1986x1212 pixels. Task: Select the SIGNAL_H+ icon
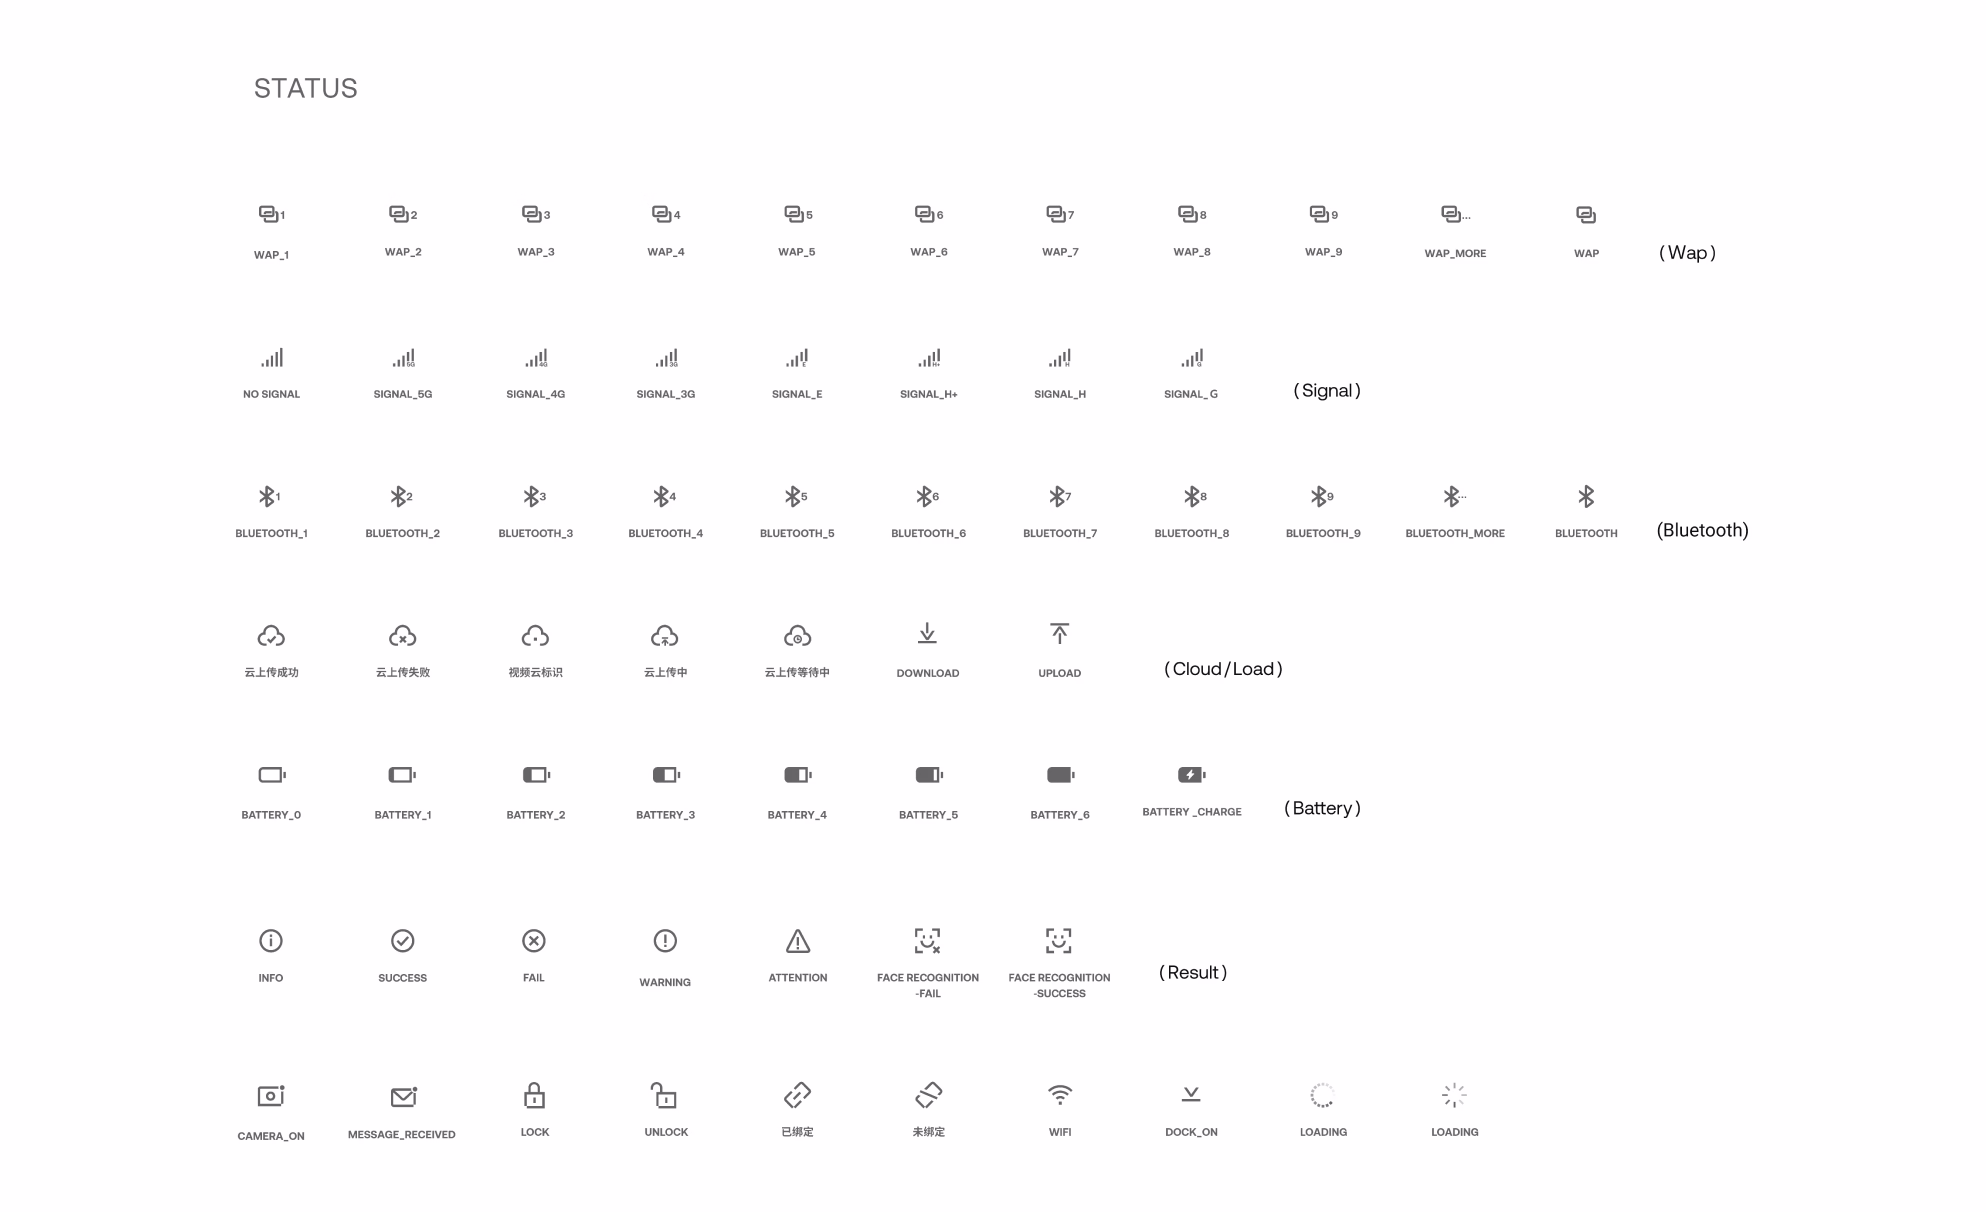tap(929, 357)
